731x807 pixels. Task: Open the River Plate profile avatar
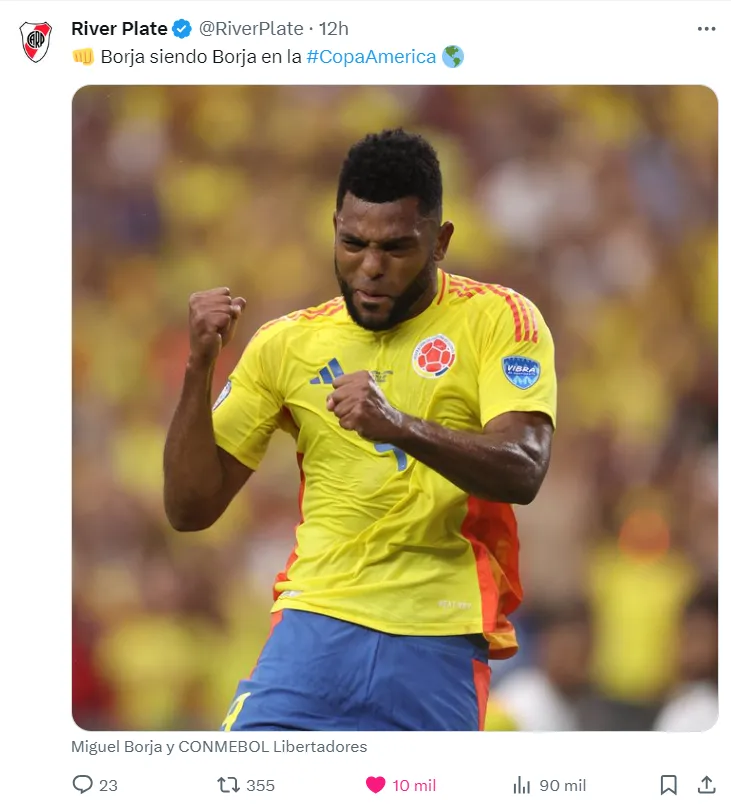36,42
